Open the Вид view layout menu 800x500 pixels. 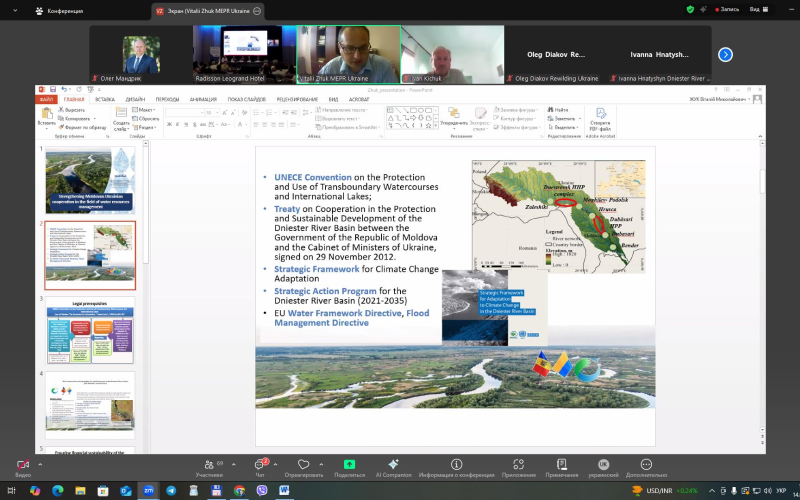pos(758,10)
